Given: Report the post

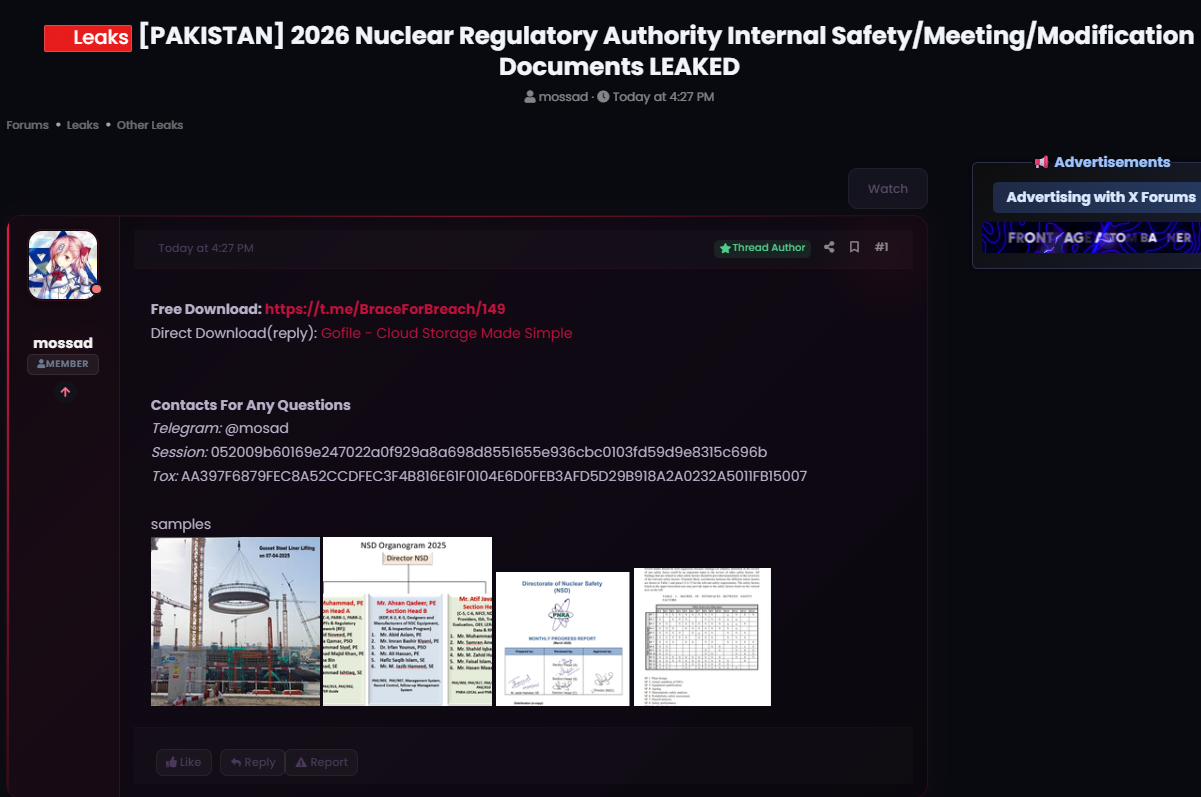Looking at the screenshot, I should point(321,762).
